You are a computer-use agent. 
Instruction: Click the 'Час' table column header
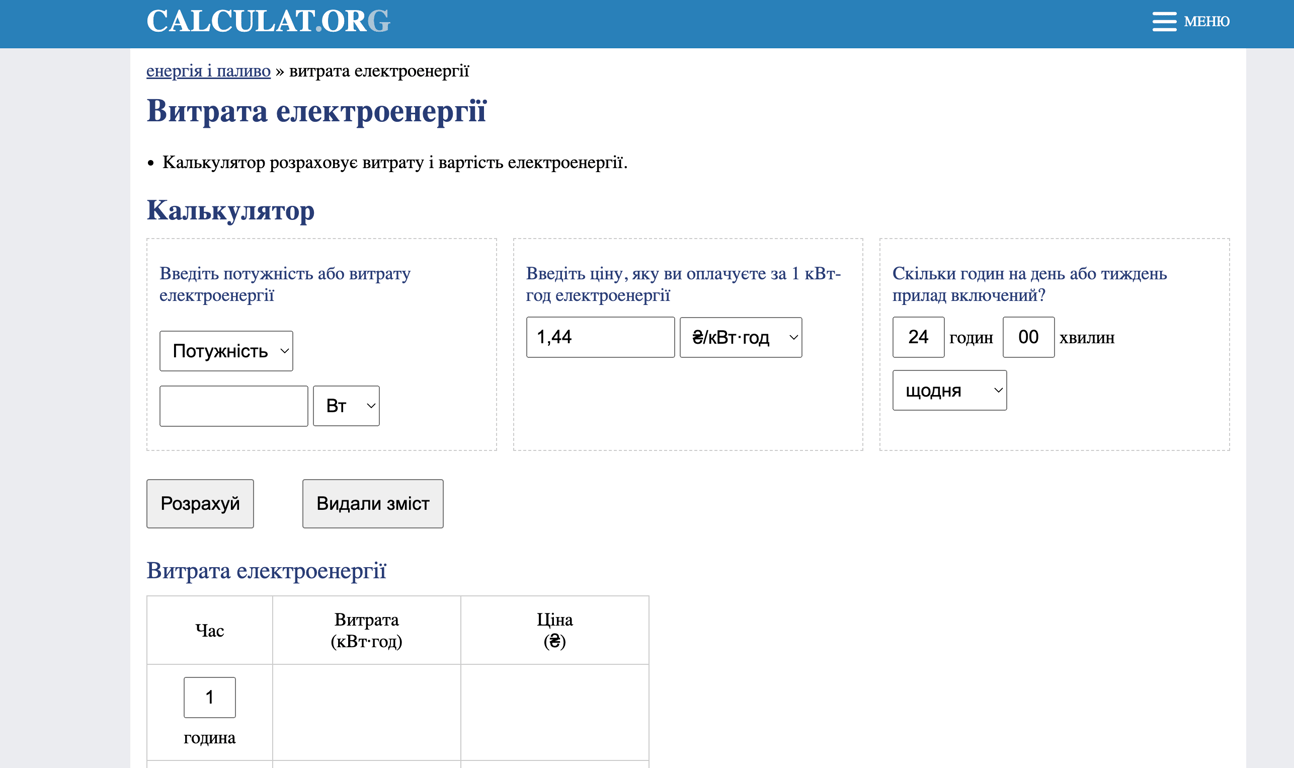coord(209,631)
